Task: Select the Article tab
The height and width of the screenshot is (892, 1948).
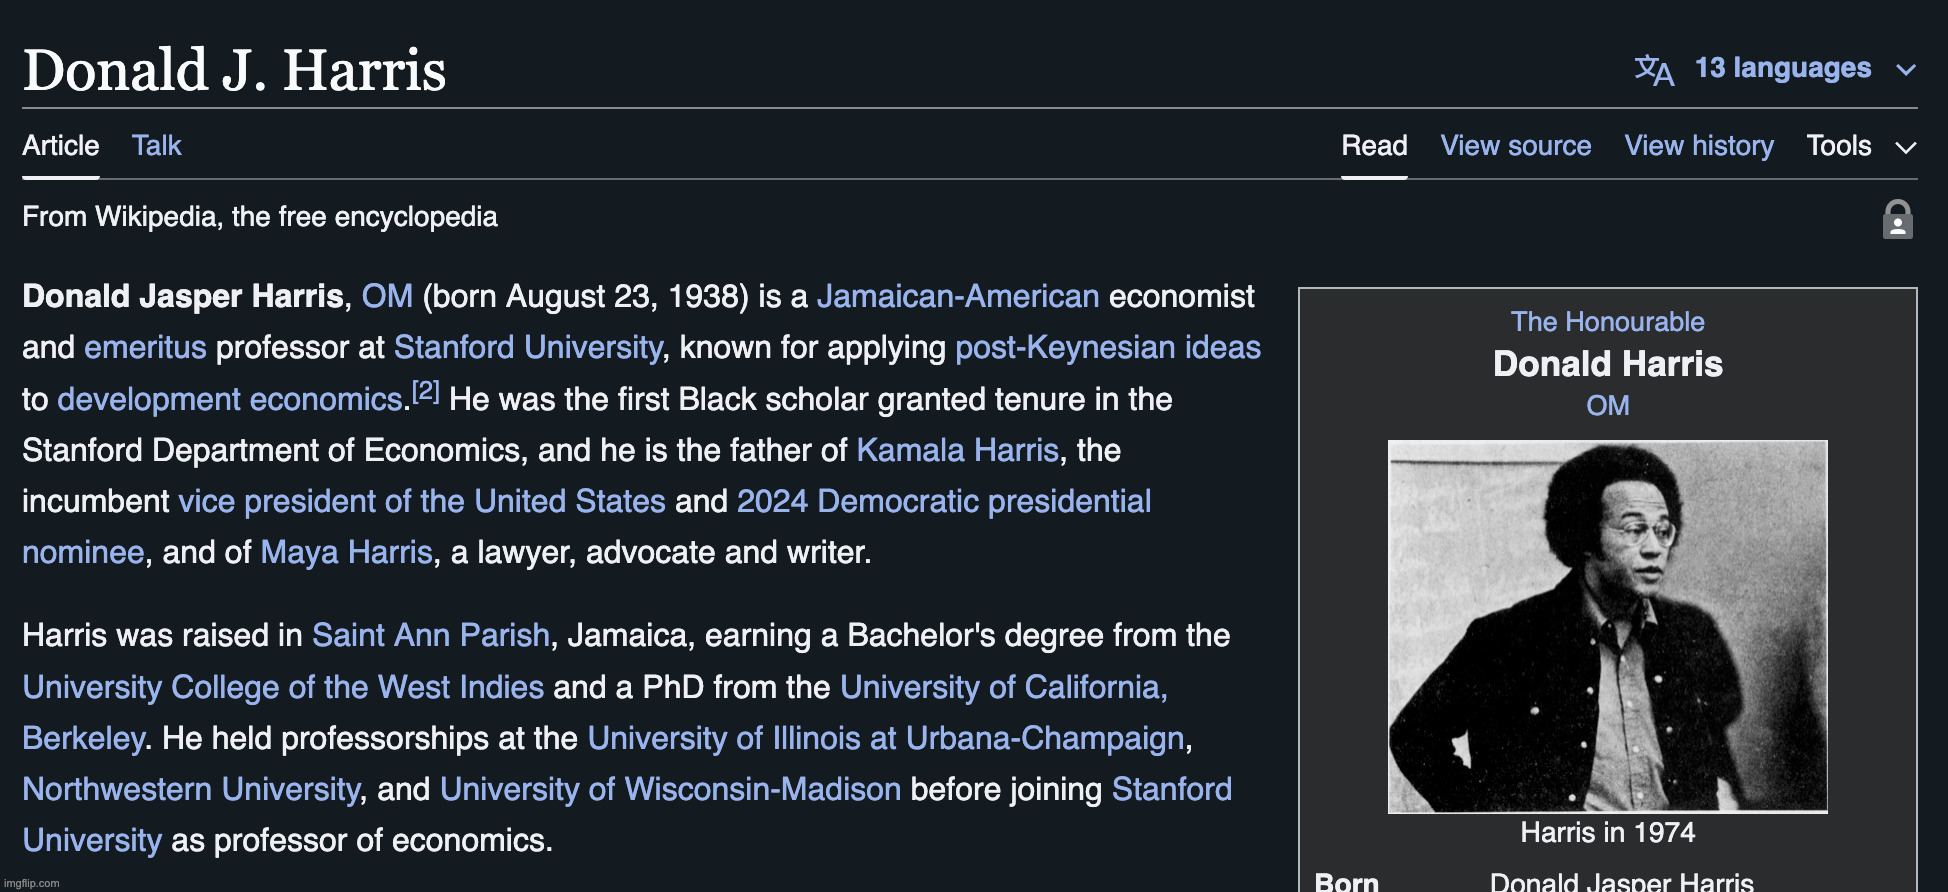Action: 61,146
